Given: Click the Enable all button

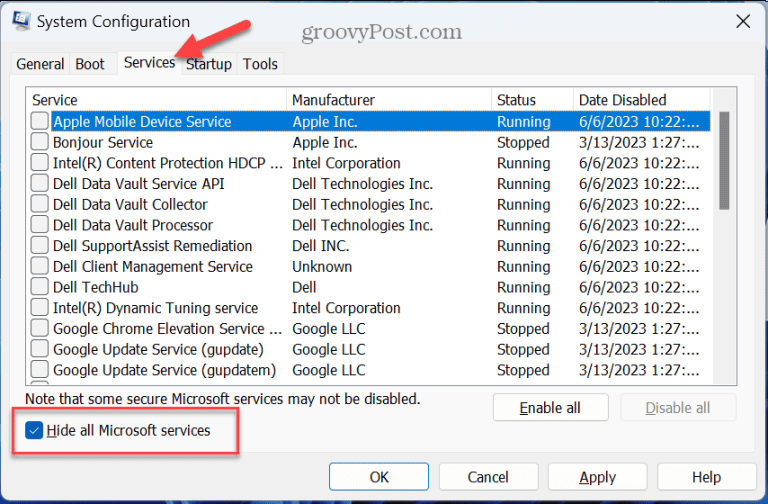Looking at the screenshot, I should pyautogui.click(x=551, y=408).
